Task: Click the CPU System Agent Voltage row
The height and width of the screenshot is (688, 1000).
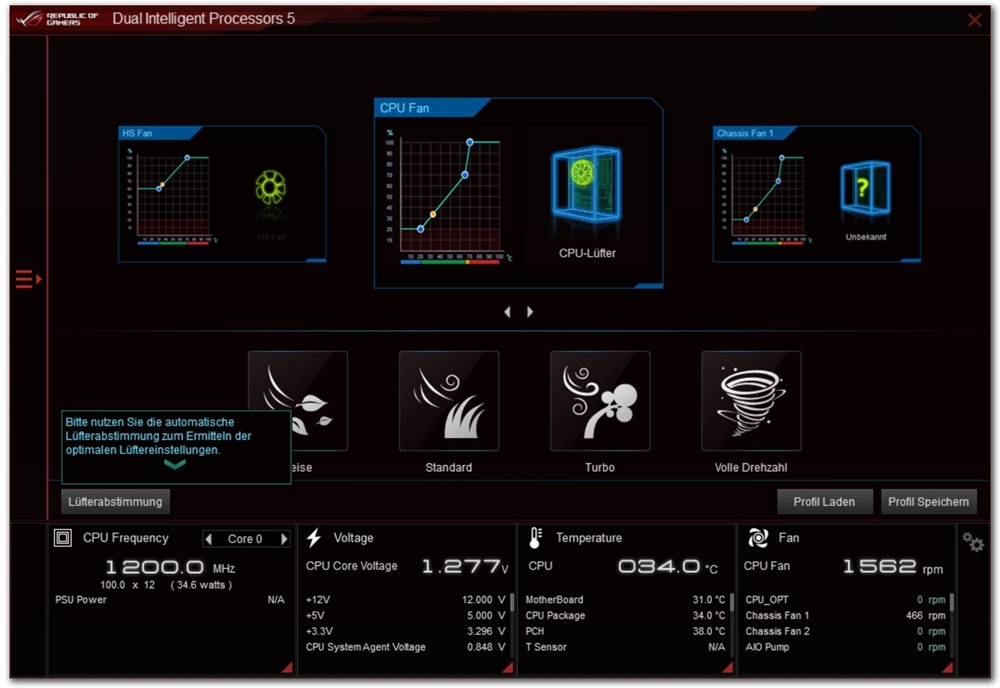Action: pyautogui.click(x=406, y=647)
